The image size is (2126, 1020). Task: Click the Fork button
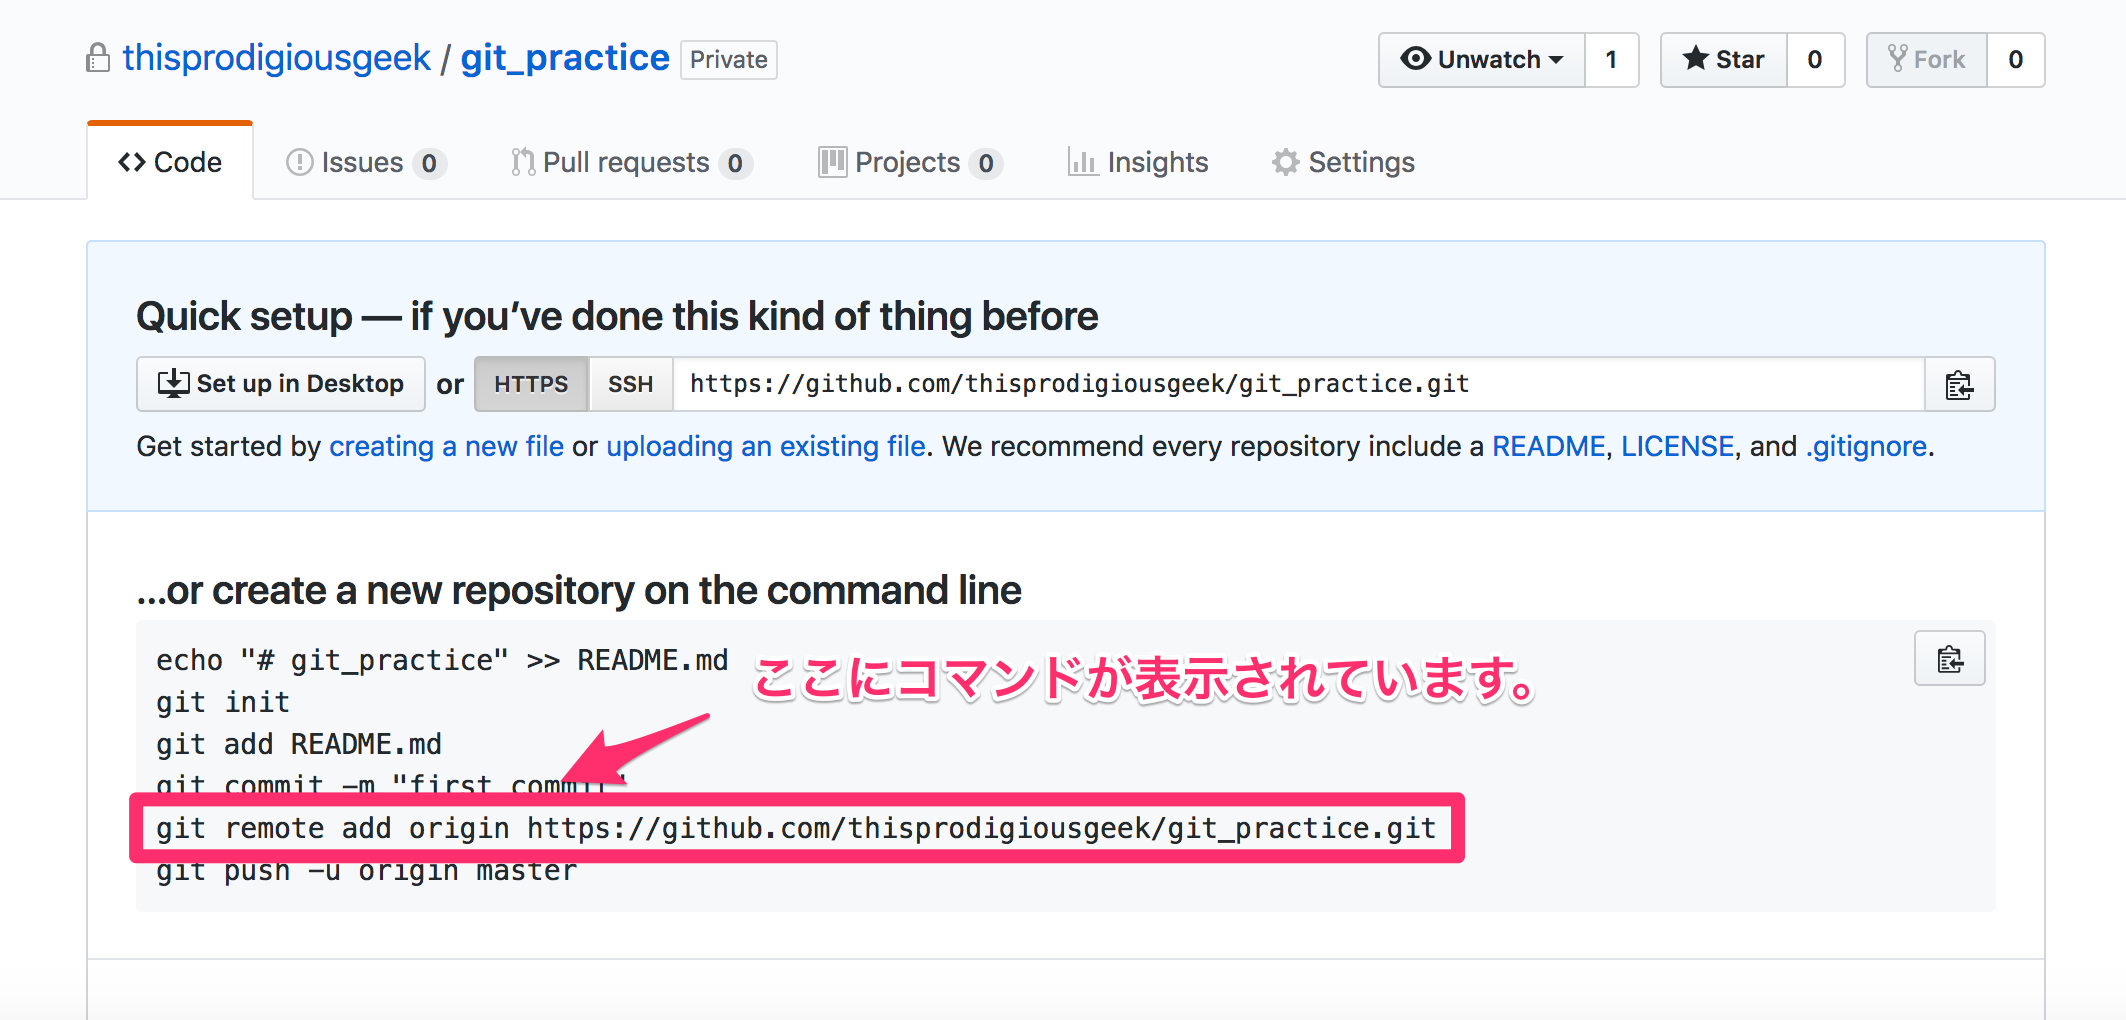click(x=1927, y=60)
